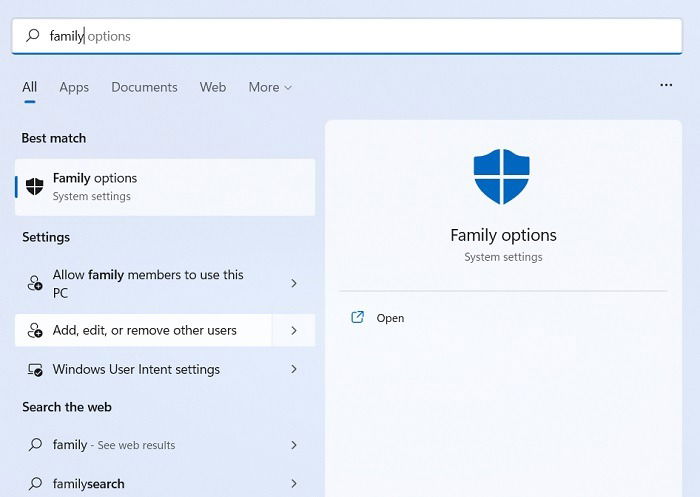Select the Web filter tab
The height and width of the screenshot is (497, 700).
pyautogui.click(x=213, y=87)
